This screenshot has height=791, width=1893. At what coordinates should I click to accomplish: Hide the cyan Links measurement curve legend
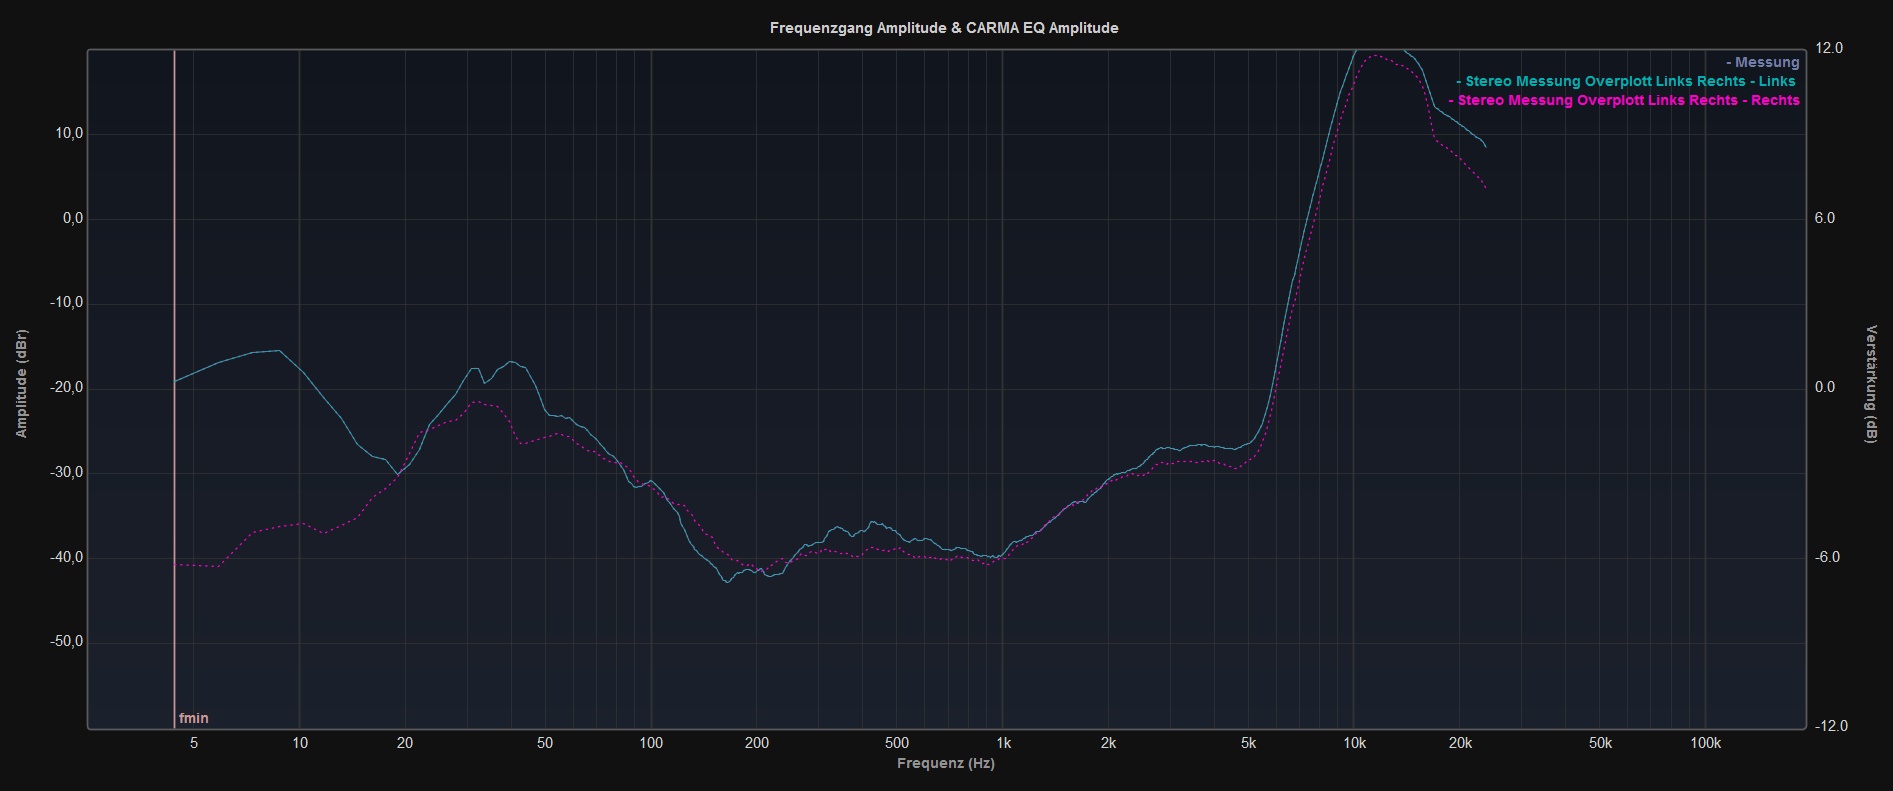point(1628,81)
